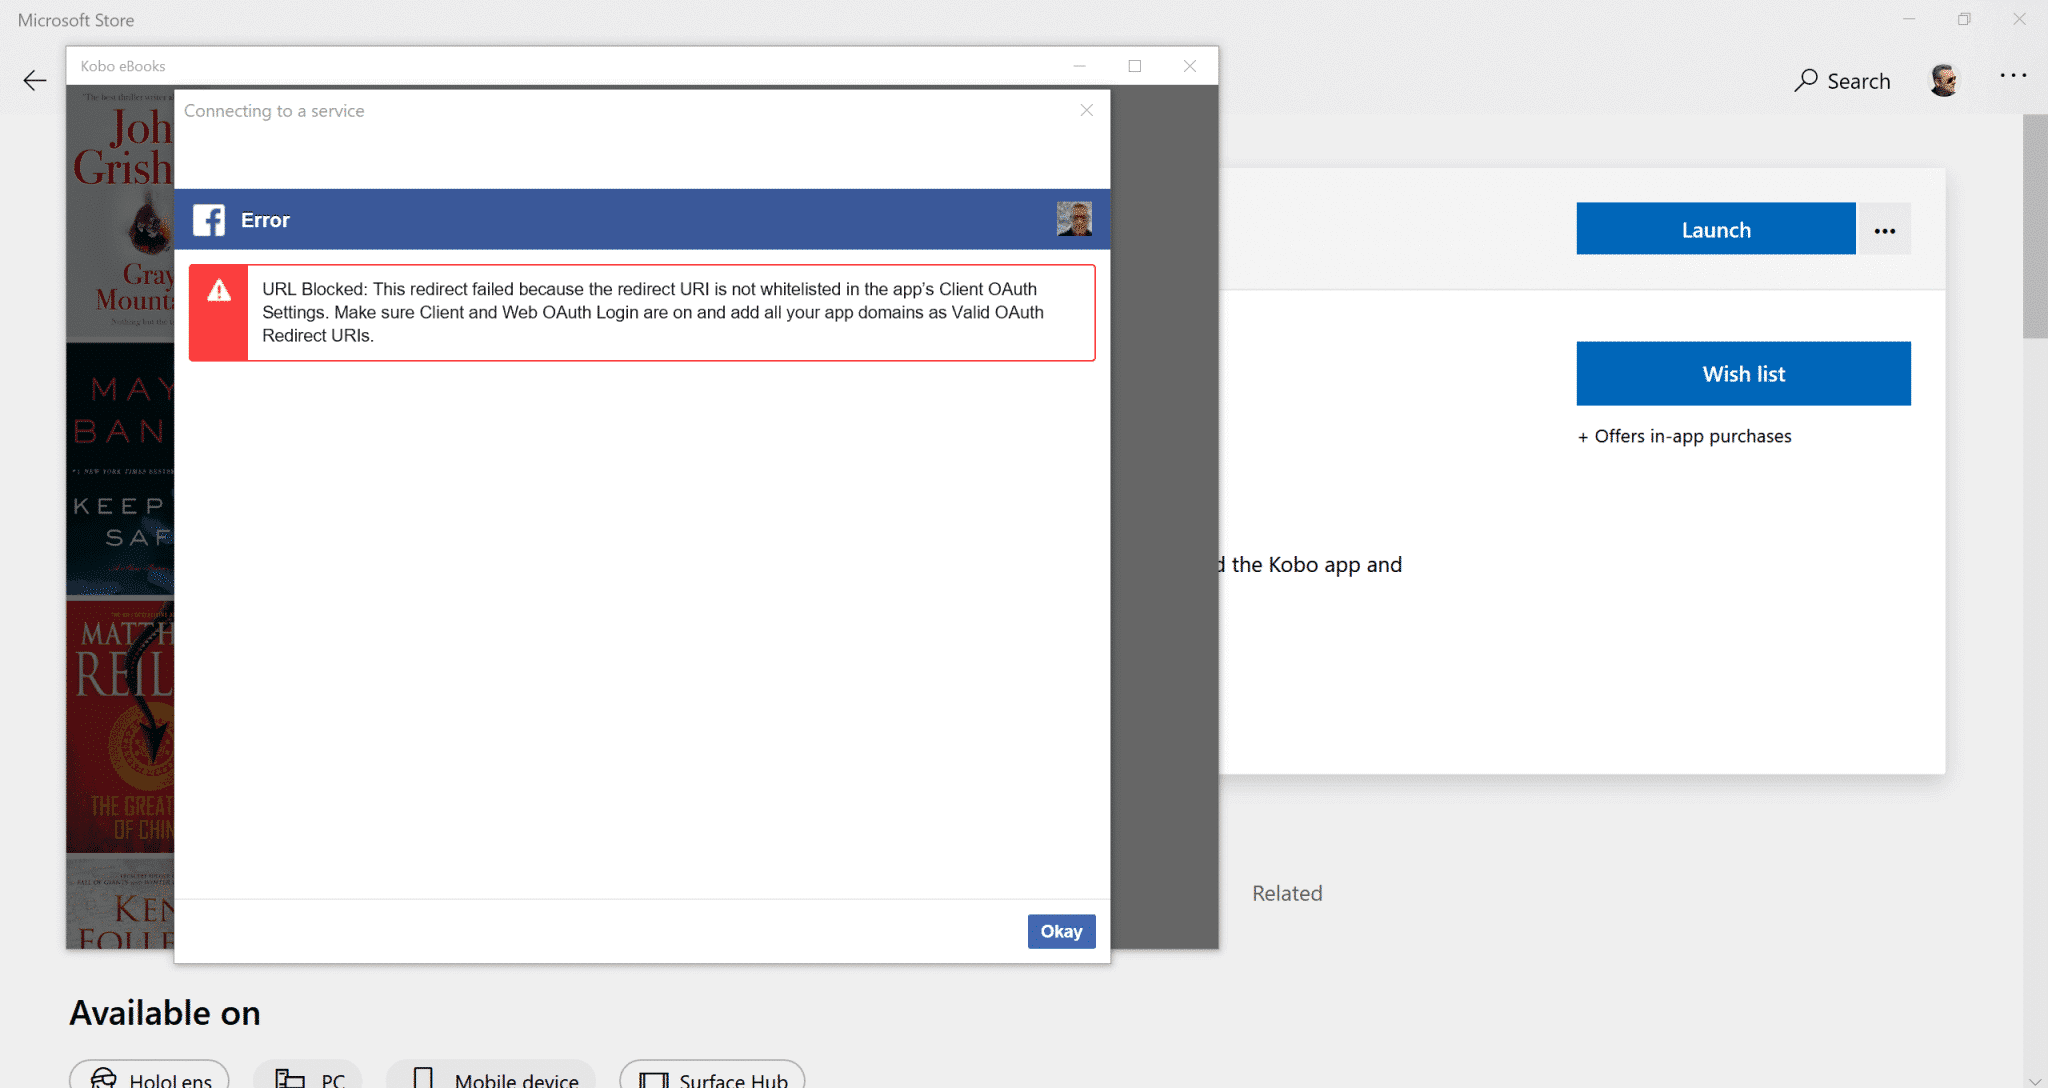Click the URL Blocked error message text
This screenshot has height=1088, width=2048.
(653, 312)
